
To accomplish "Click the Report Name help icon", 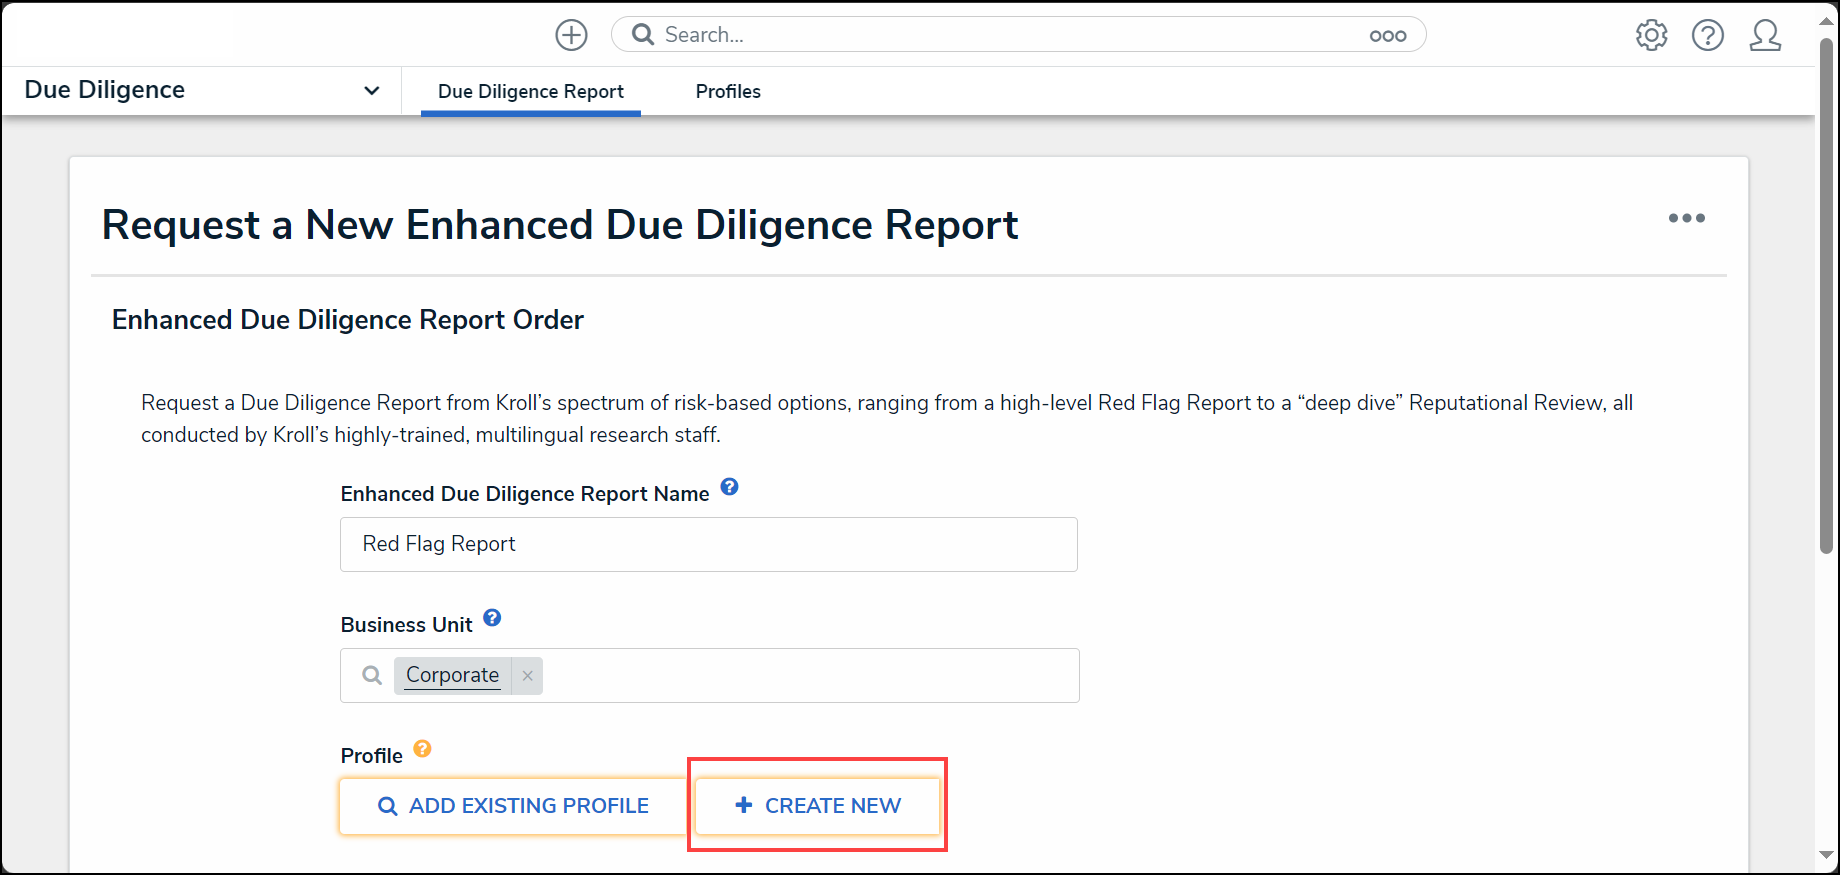I will point(729,487).
